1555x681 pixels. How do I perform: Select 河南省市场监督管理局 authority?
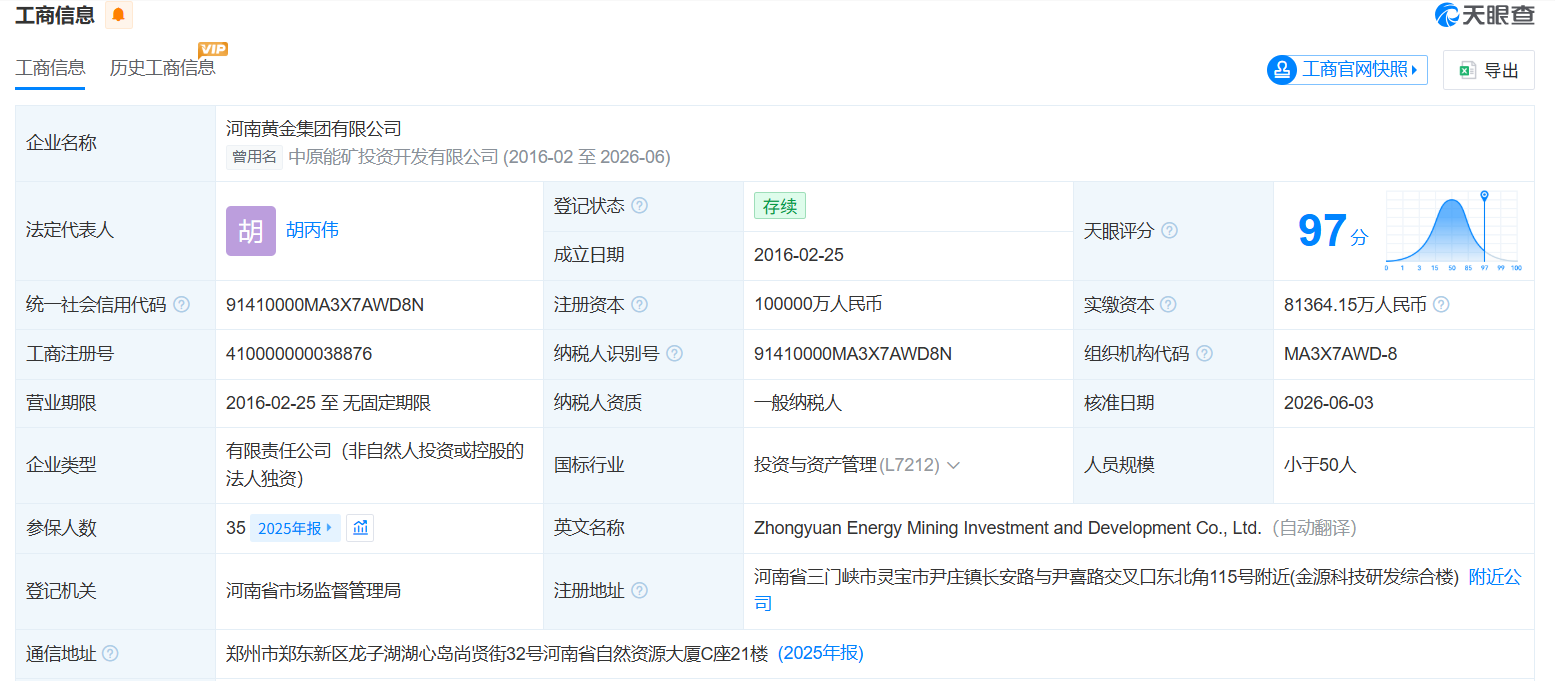coord(314,591)
